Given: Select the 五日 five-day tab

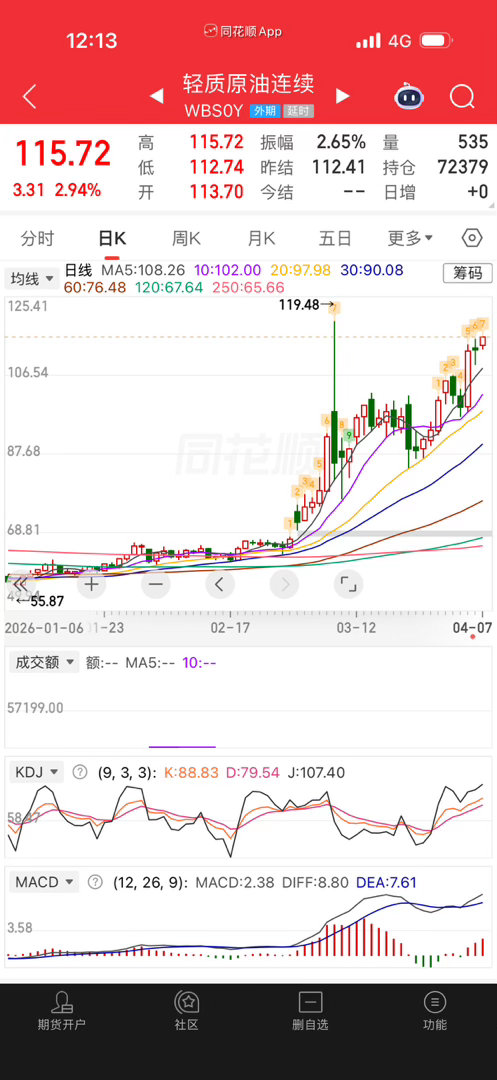Looking at the screenshot, I should tap(335, 239).
